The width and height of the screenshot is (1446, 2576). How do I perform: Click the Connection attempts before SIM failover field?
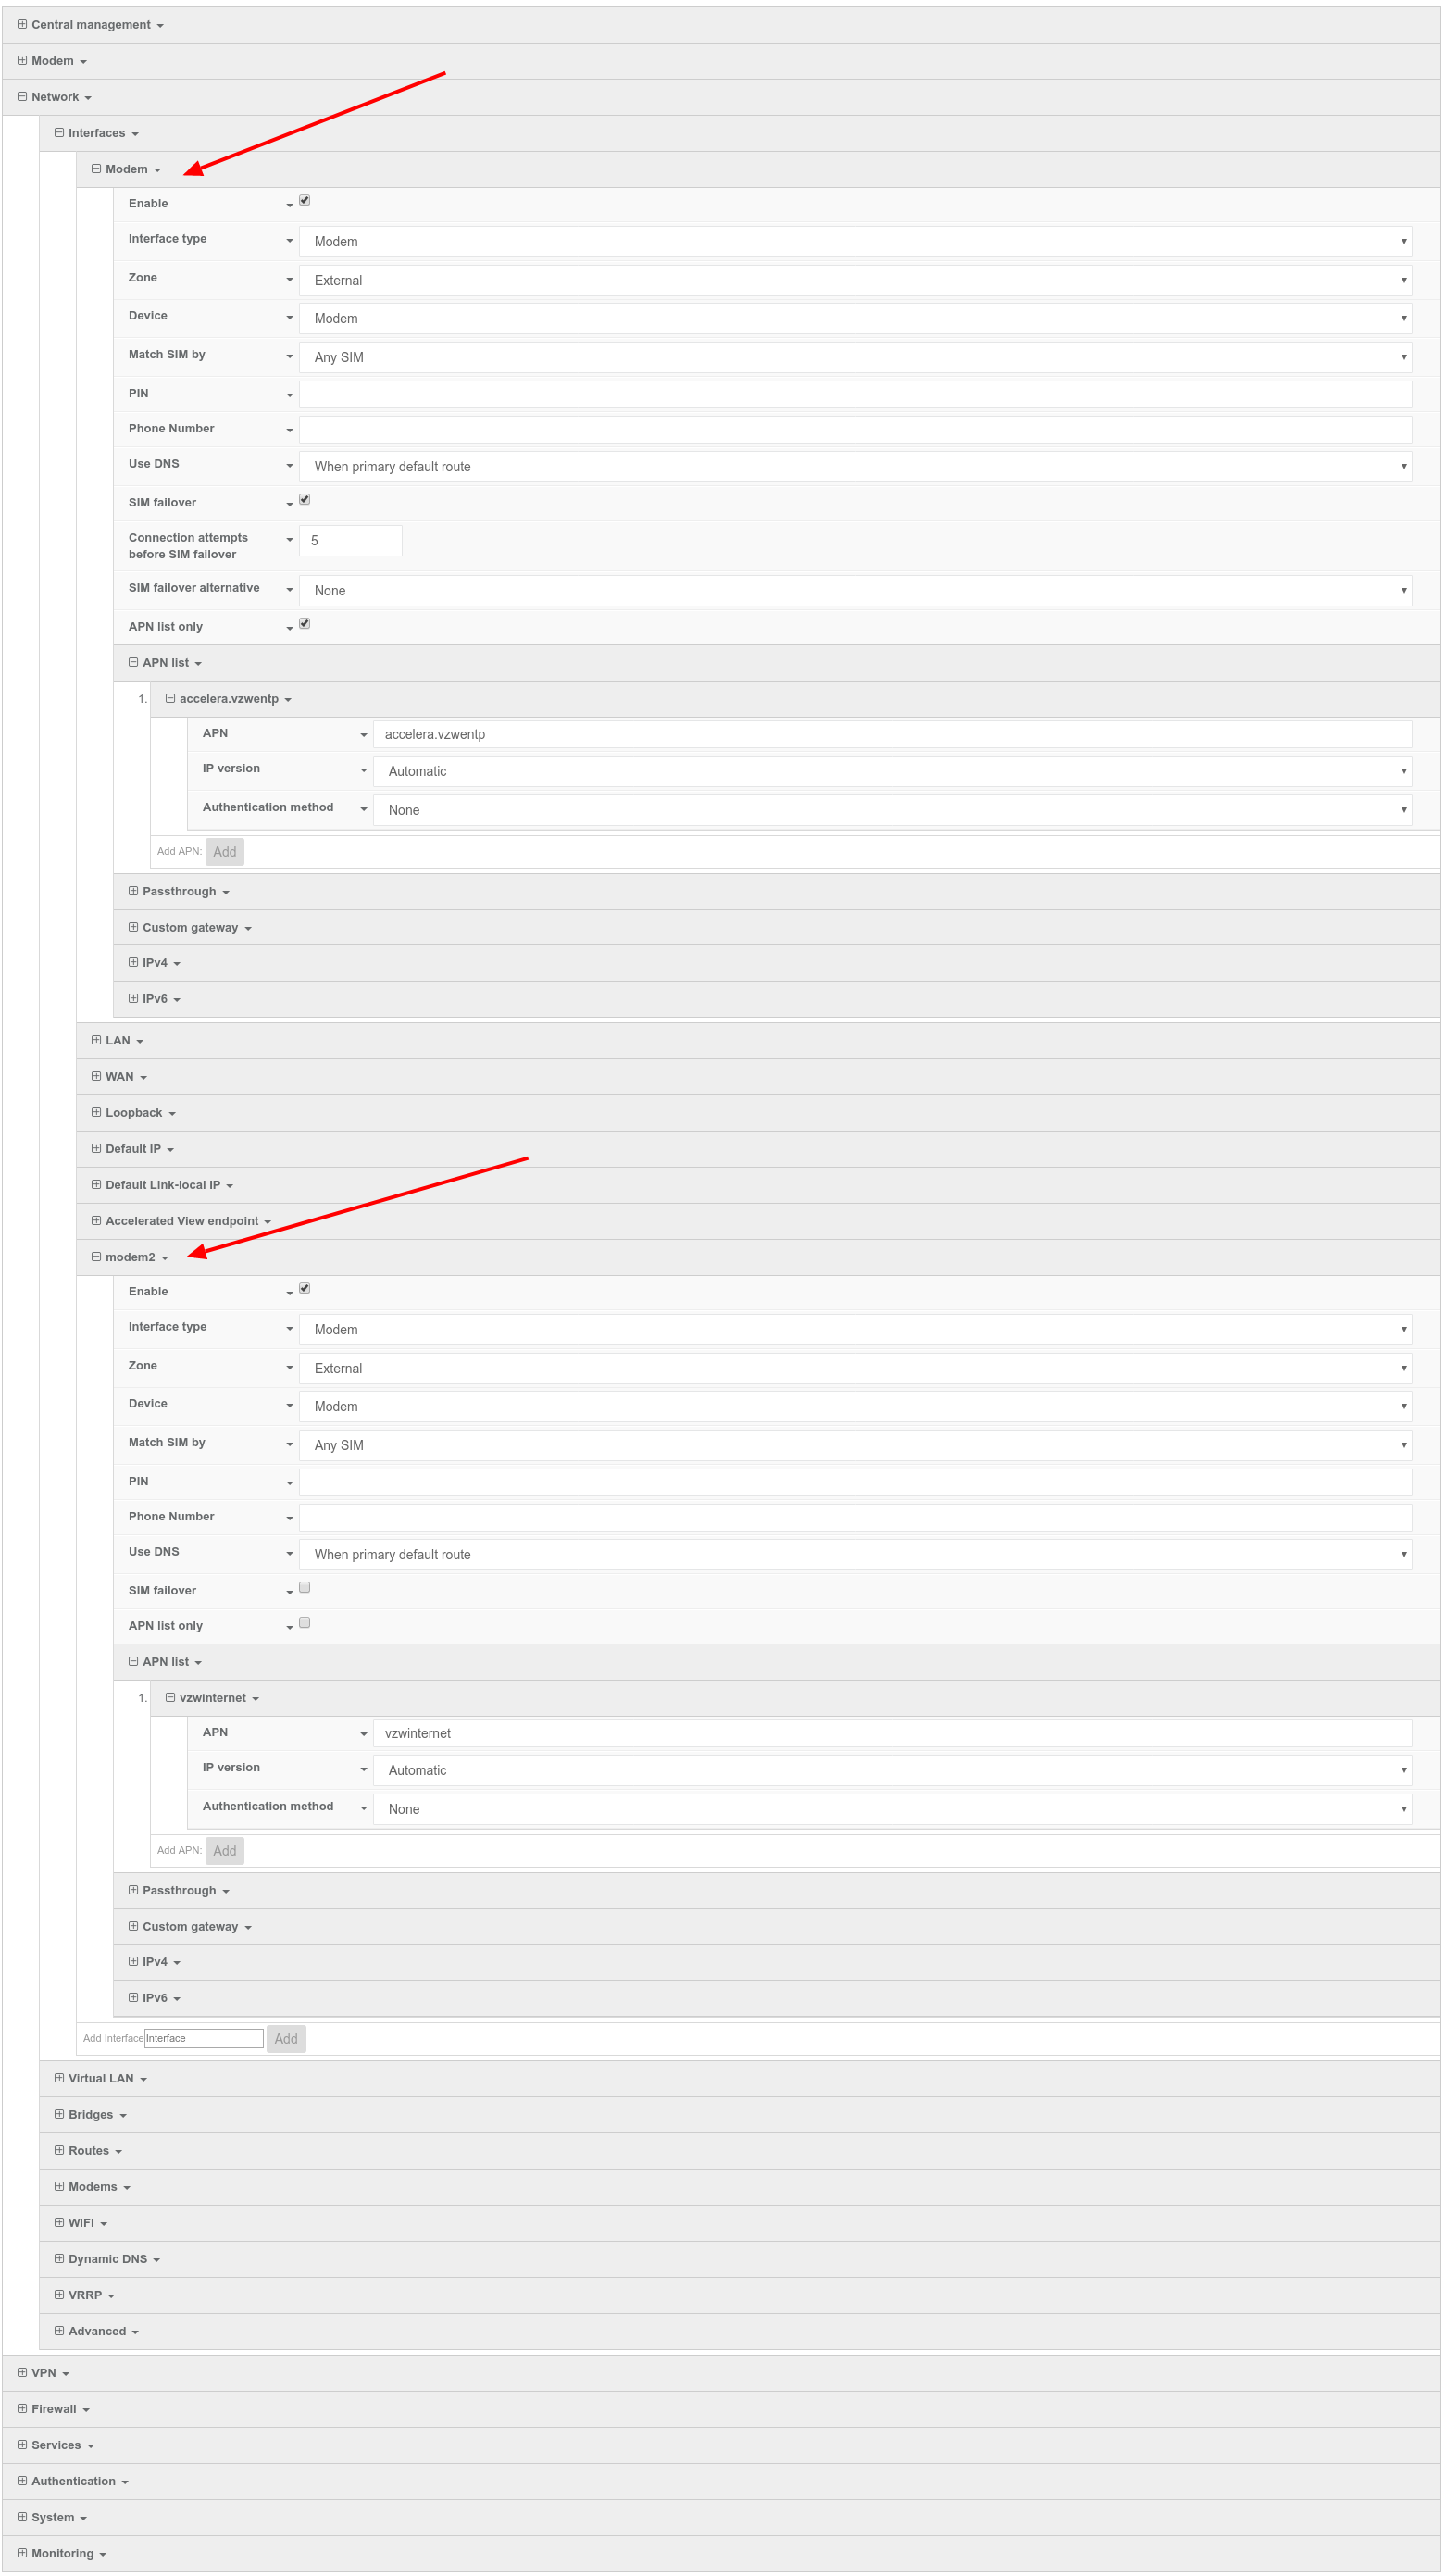tap(350, 540)
